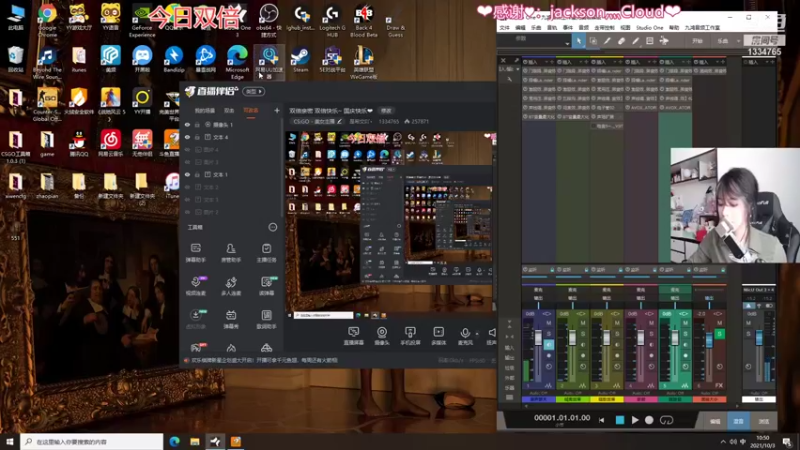
Task: Add a 手机投屏 phone cast source
Action: pos(410,336)
